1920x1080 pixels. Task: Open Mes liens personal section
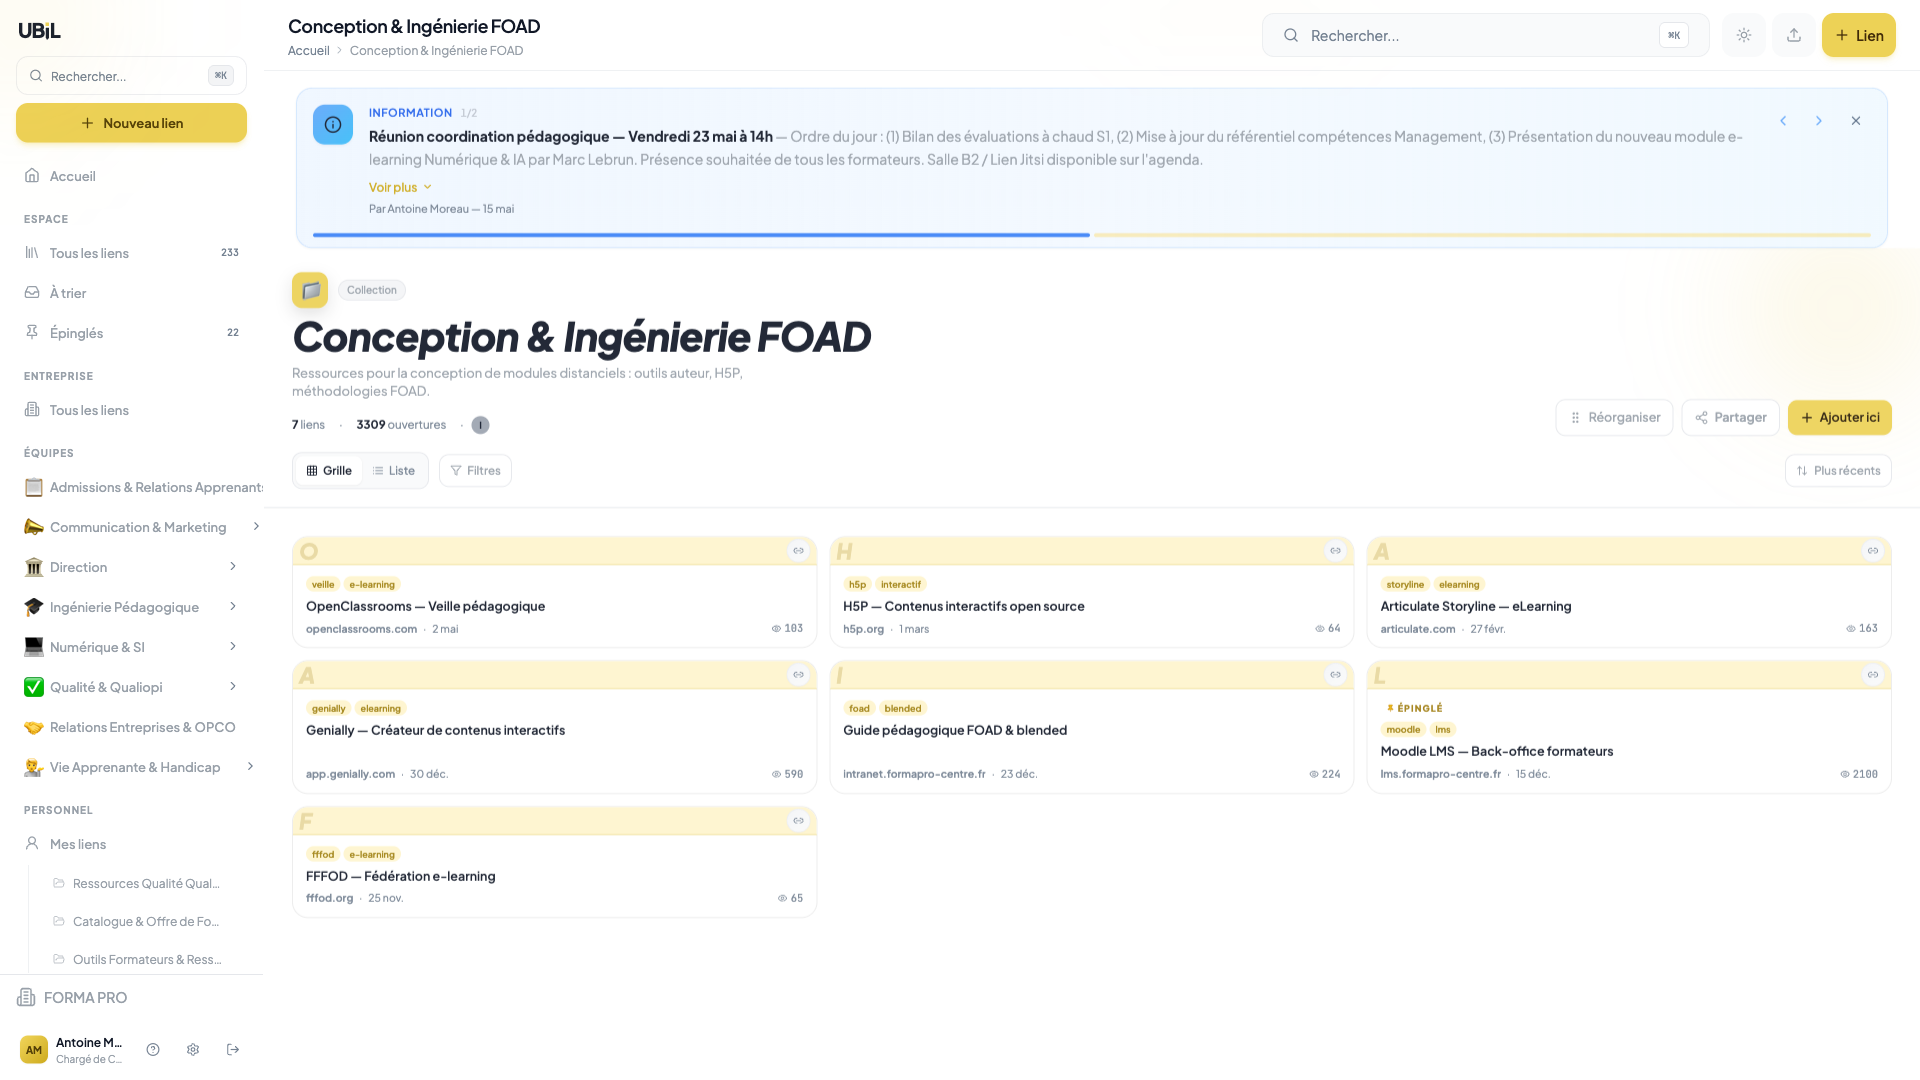click(x=131, y=844)
